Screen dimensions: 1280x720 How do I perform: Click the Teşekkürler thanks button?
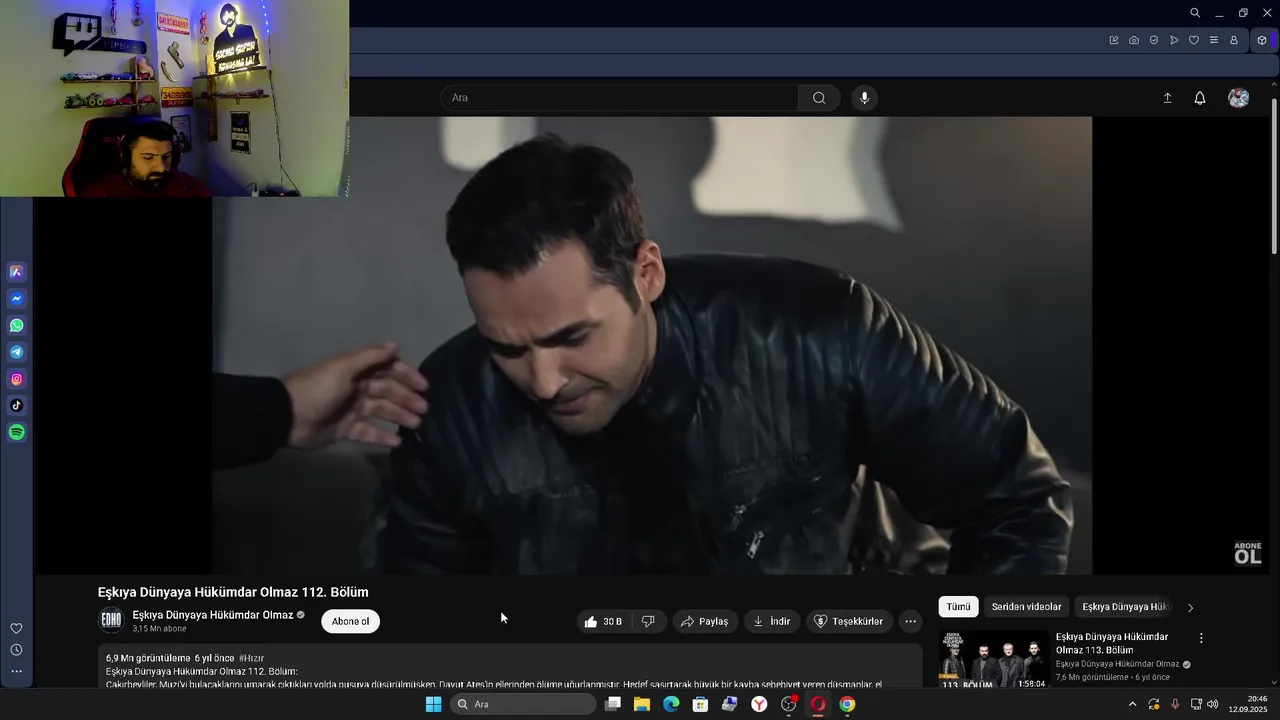click(849, 621)
